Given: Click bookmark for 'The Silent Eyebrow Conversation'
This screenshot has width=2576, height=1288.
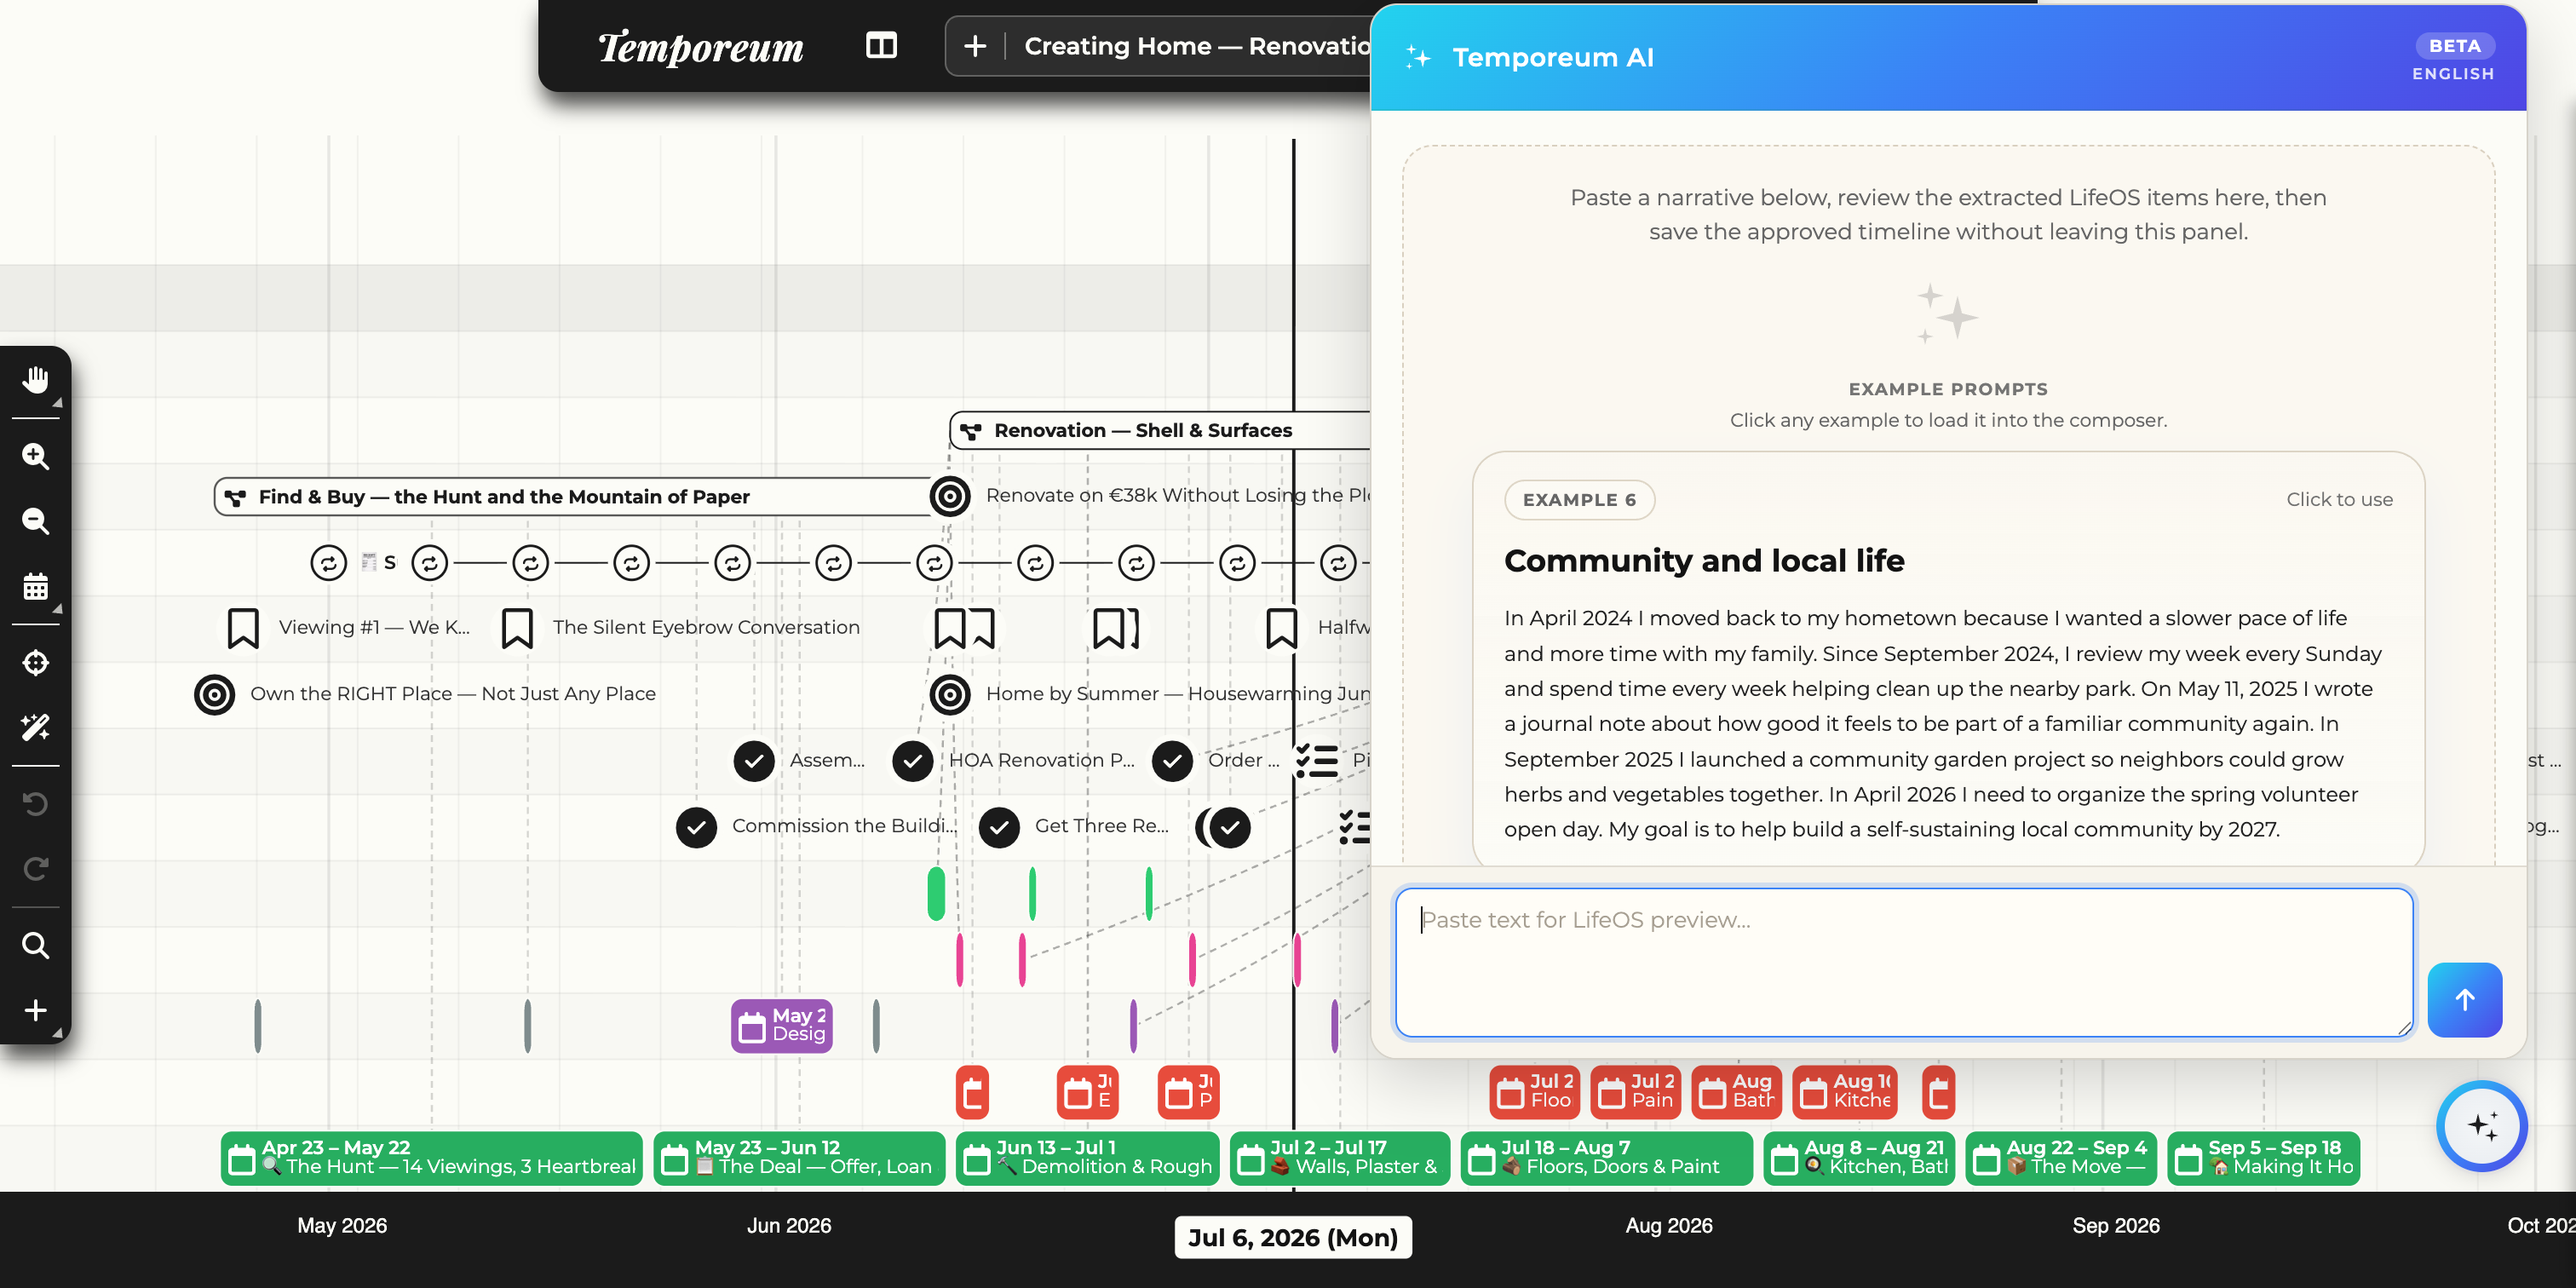Looking at the screenshot, I should 517,628.
